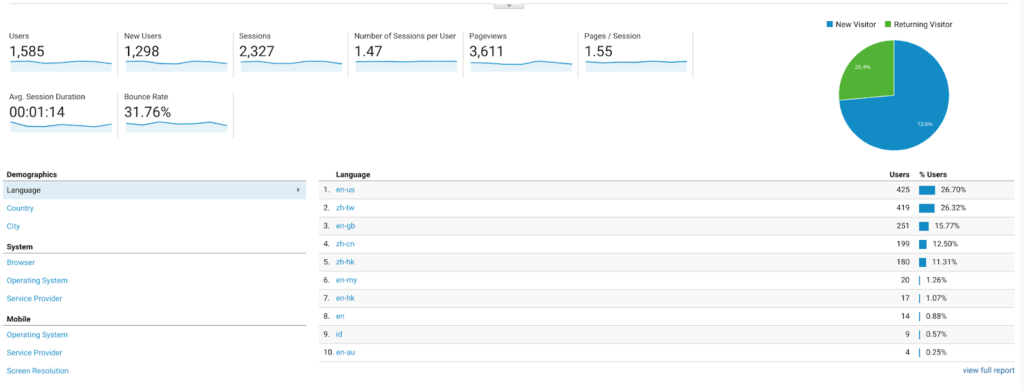Viewport: 1024px width, 391px height.
Task: Open the en-gb language link
Action: [345, 226]
